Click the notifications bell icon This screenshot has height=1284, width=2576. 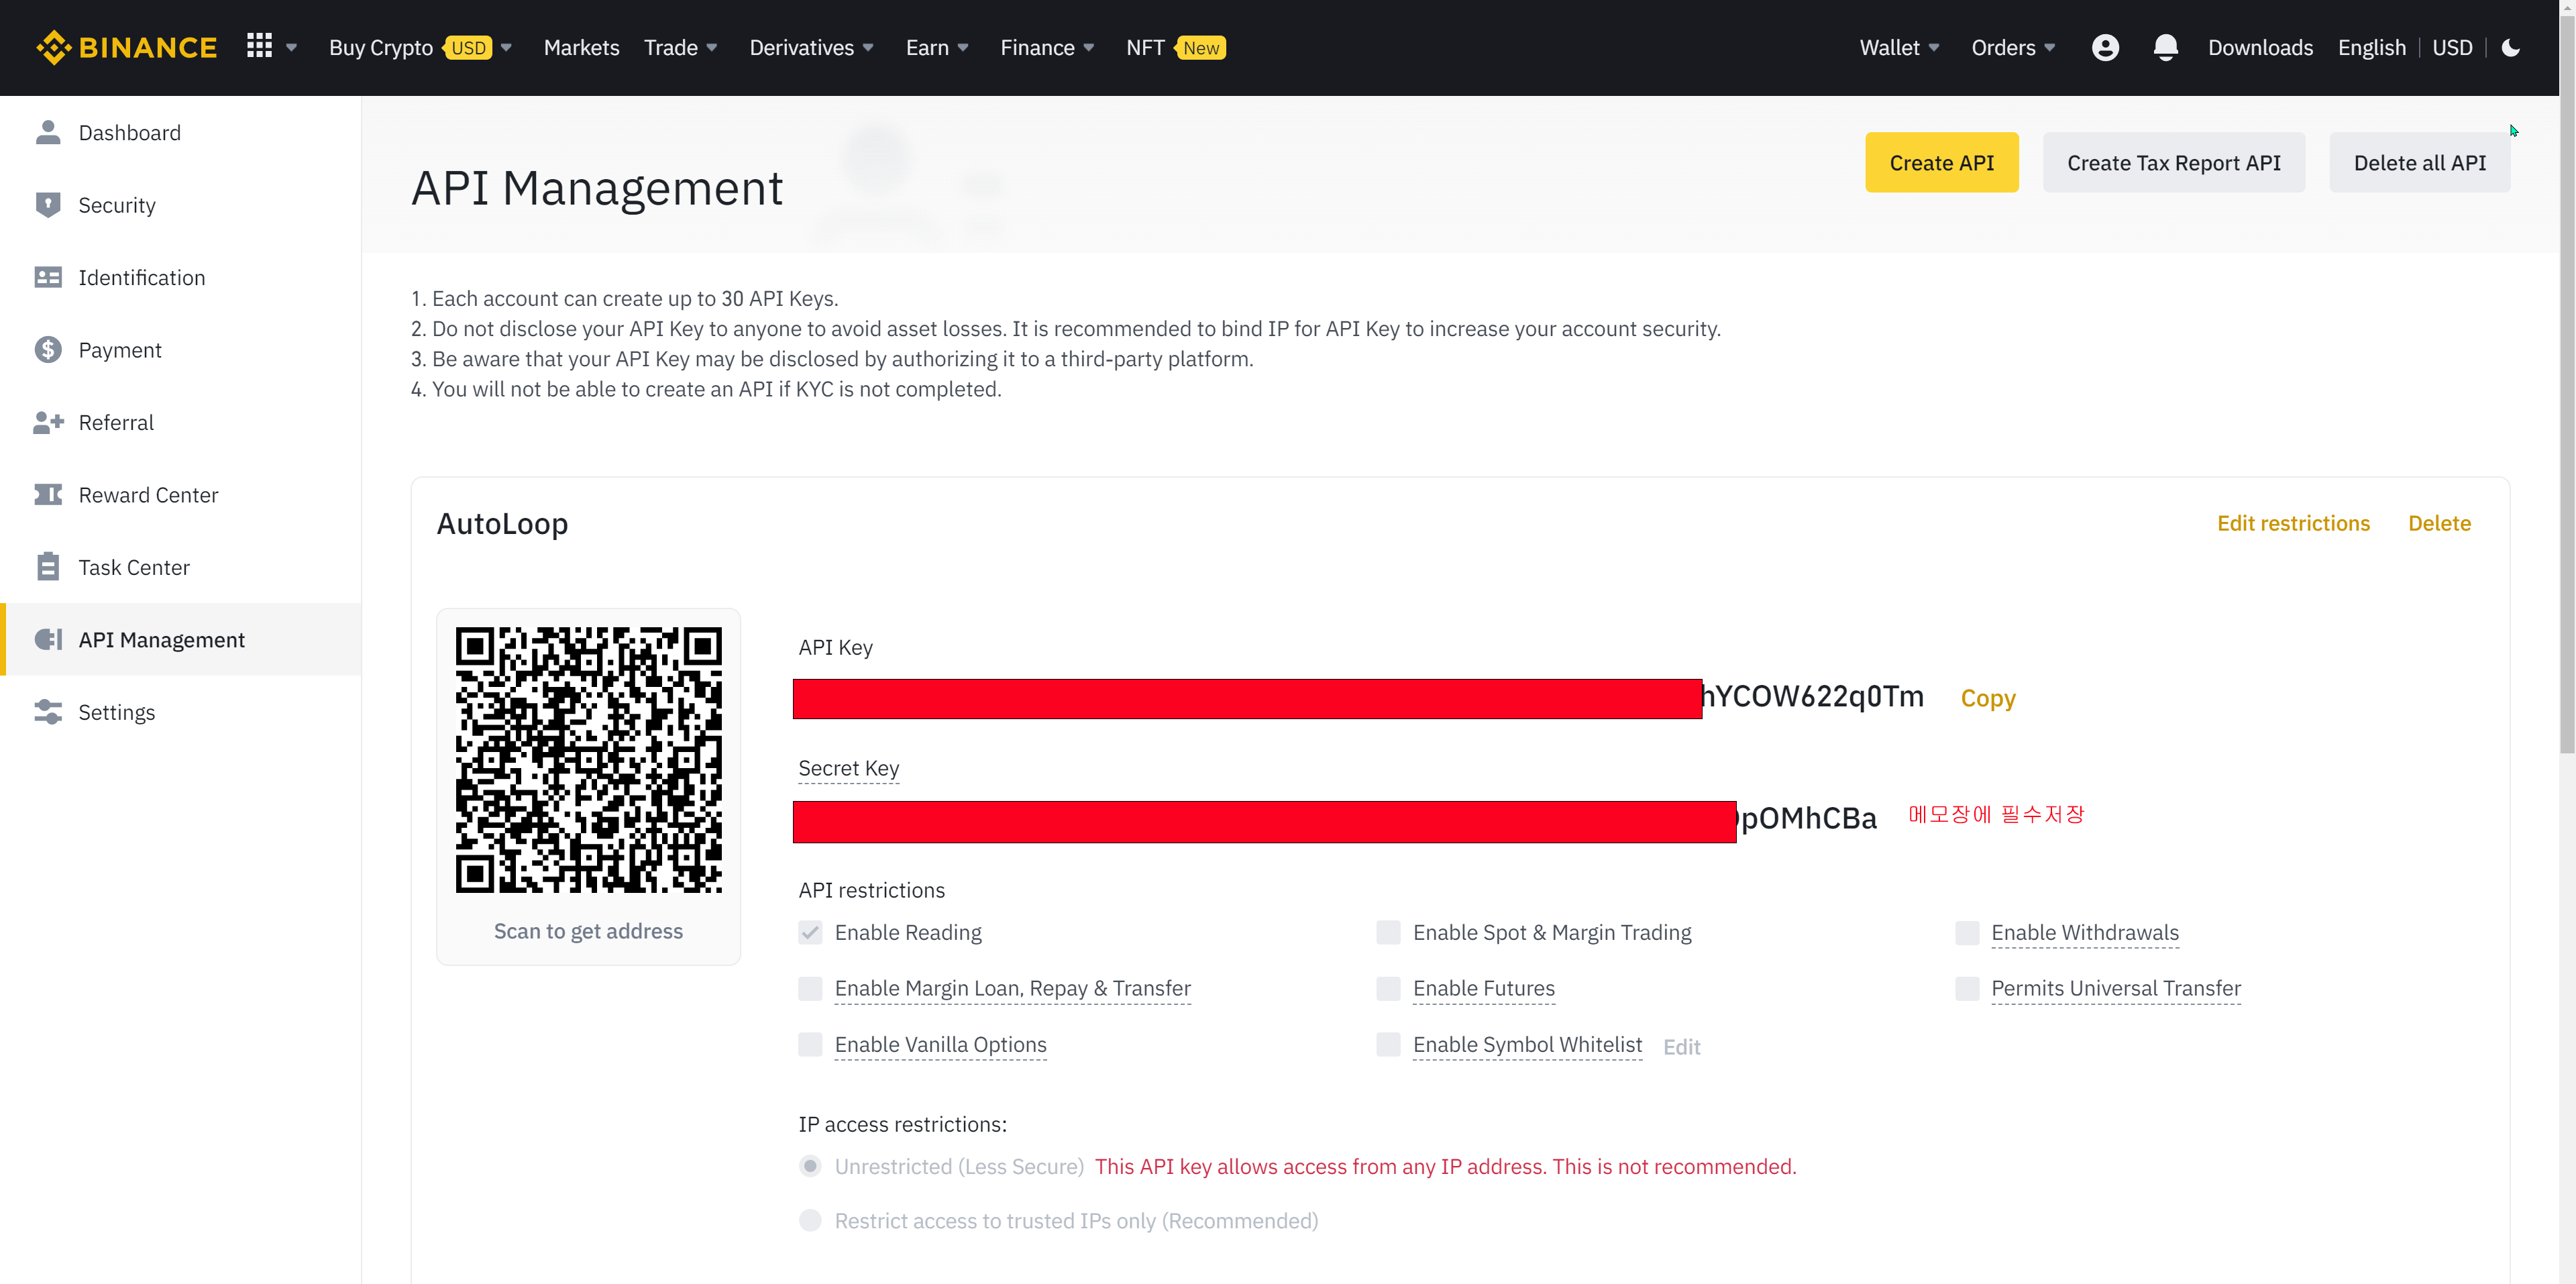point(2165,47)
